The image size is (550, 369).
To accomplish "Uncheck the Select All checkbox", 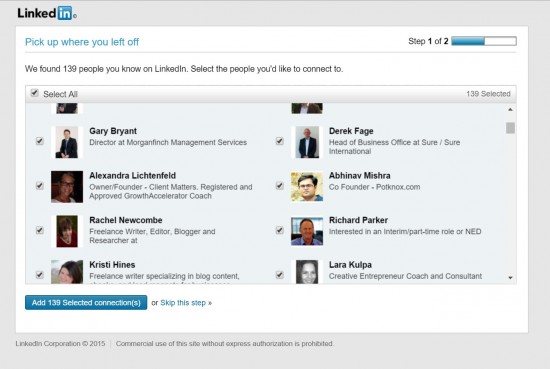I will point(34,93).
